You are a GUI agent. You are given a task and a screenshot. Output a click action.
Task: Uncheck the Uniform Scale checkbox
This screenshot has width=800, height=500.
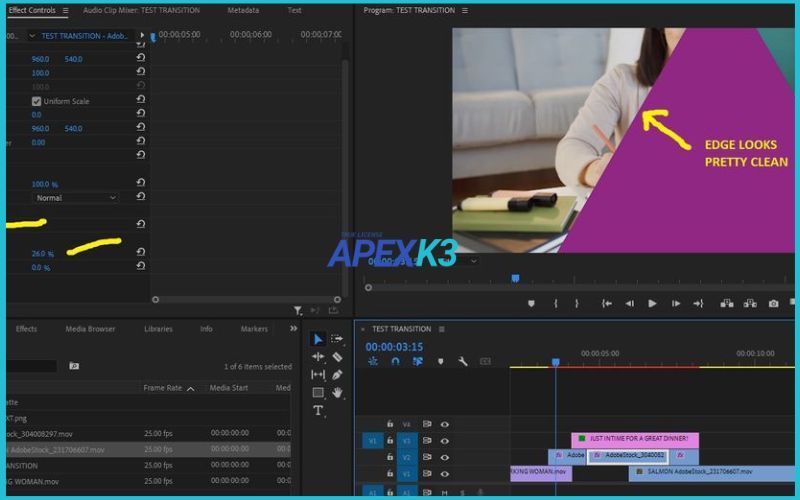(x=37, y=101)
